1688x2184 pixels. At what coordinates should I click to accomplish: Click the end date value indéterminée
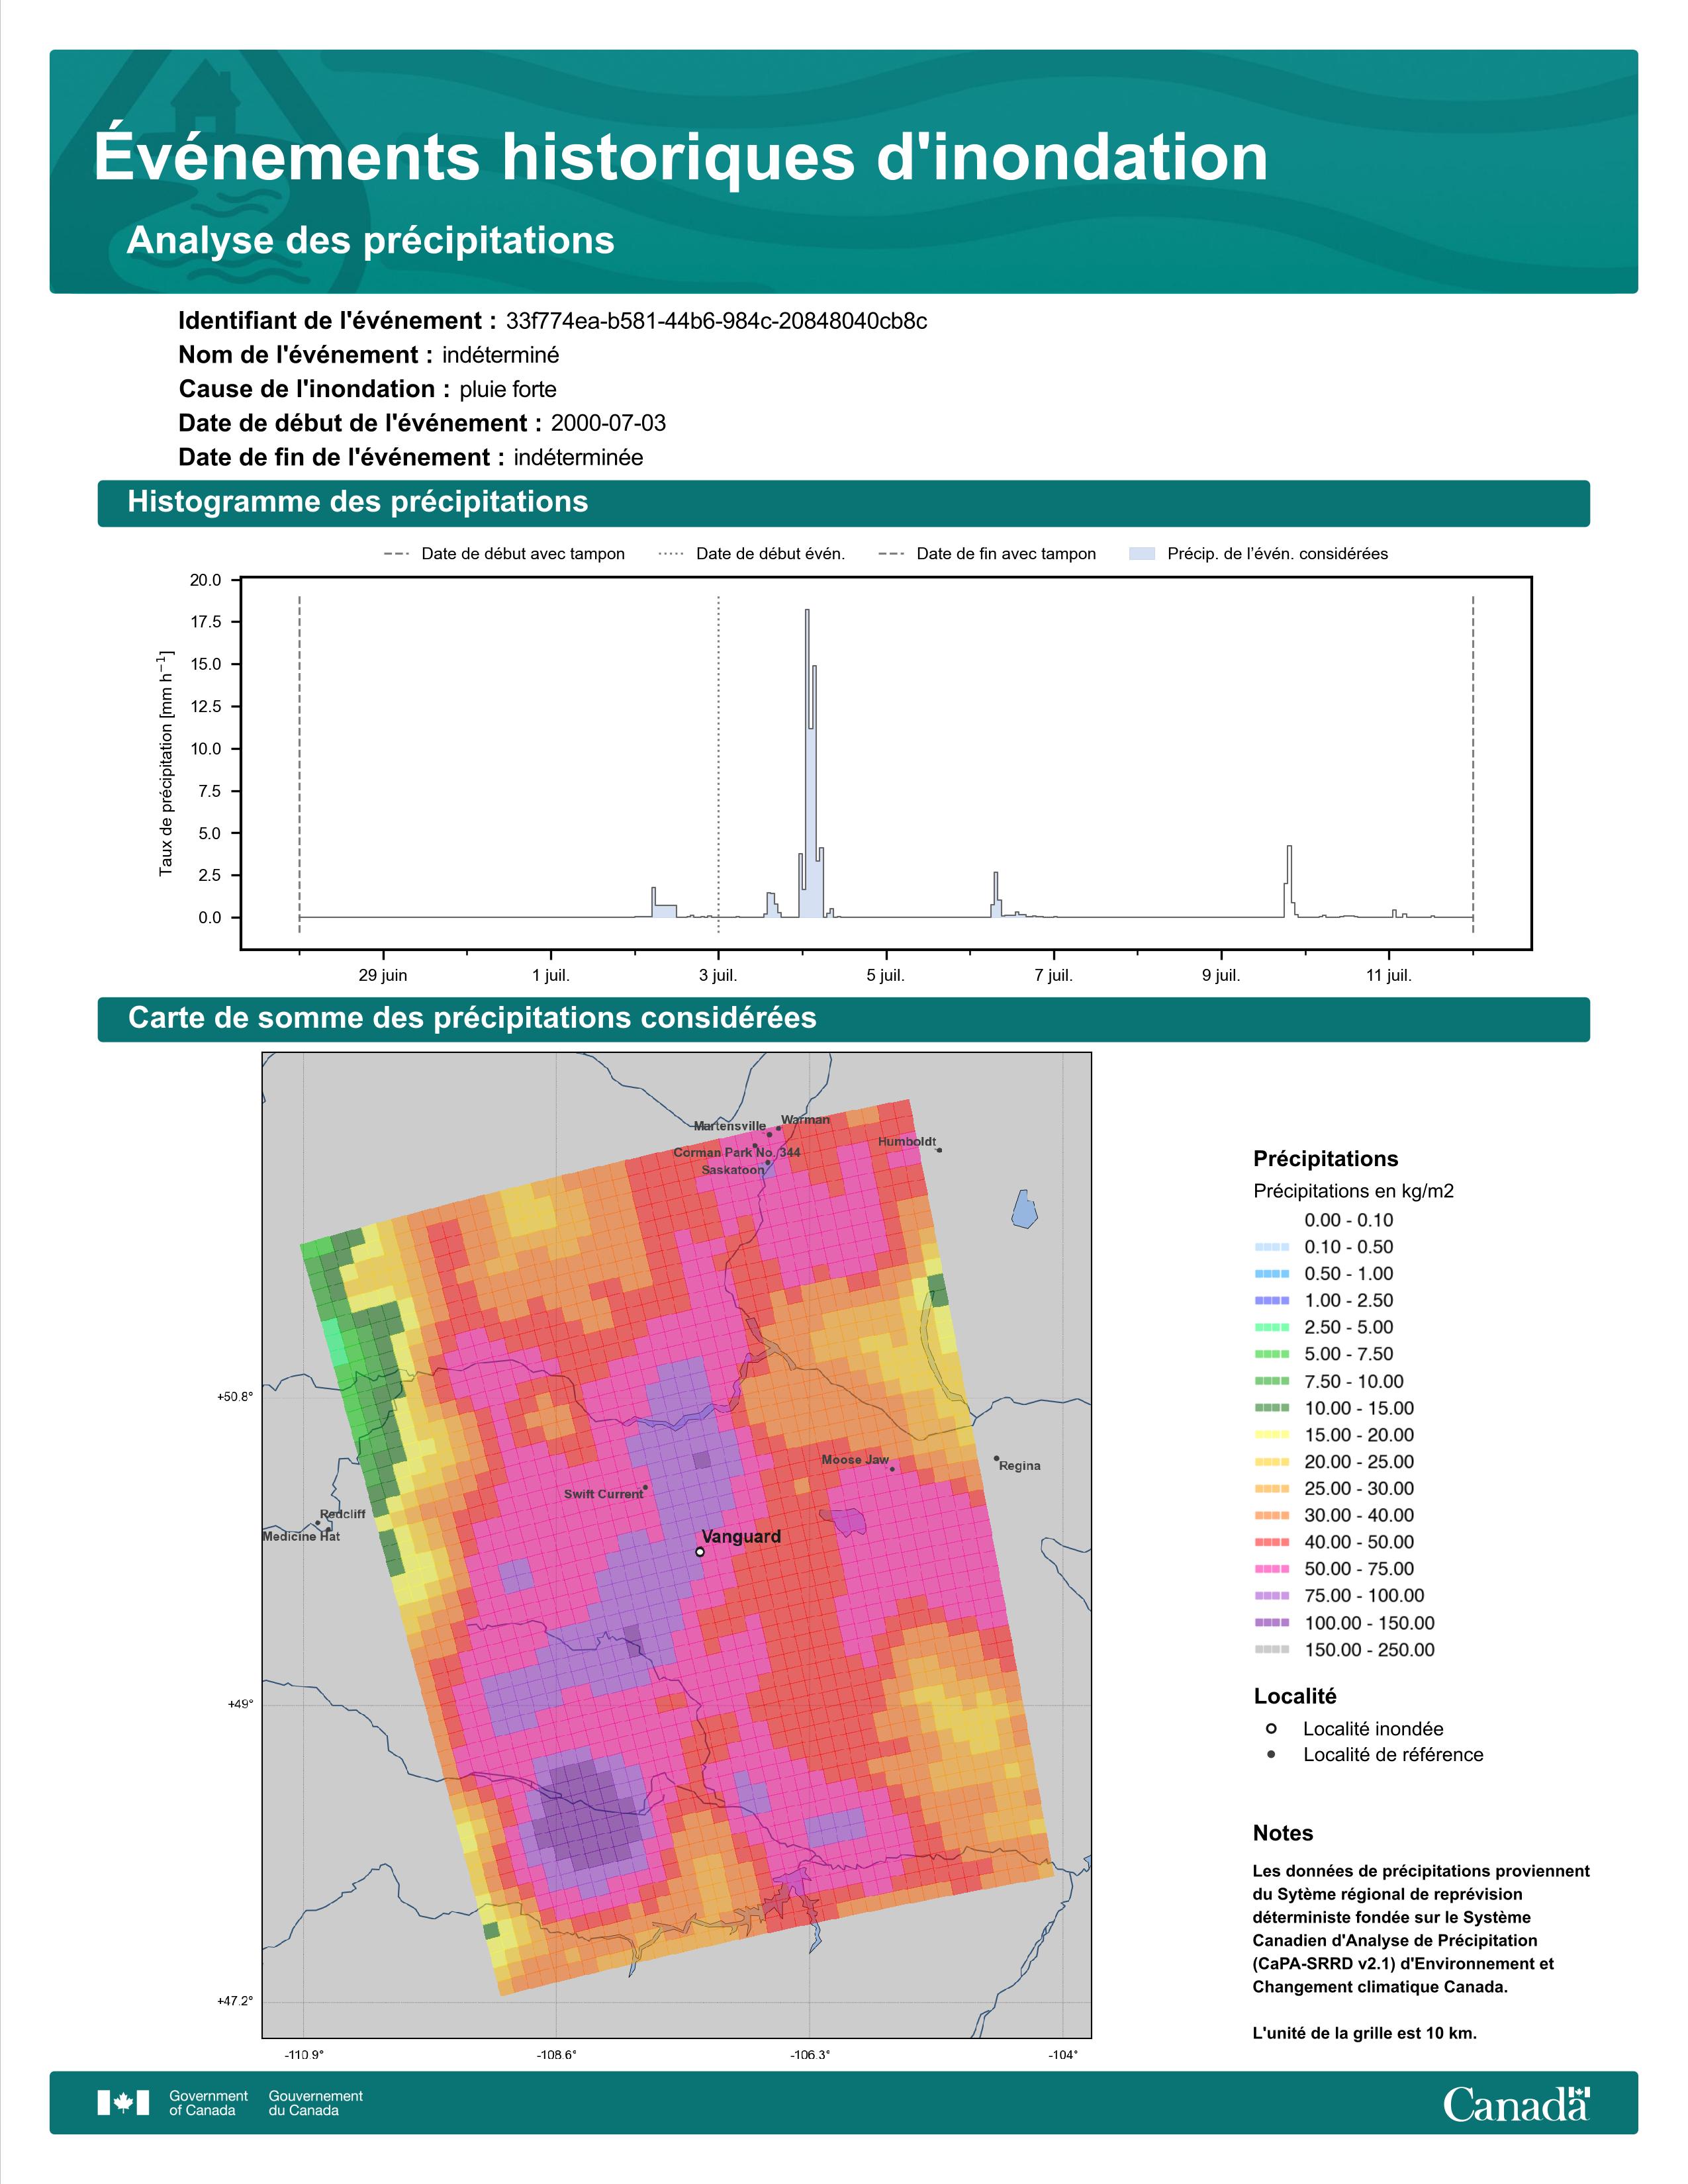click(578, 457)
